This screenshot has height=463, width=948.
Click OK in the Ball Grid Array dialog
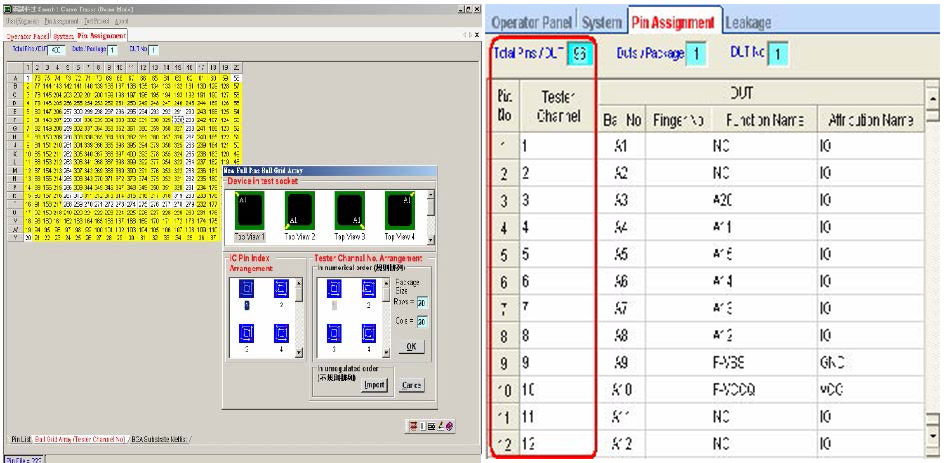(410, 346)
